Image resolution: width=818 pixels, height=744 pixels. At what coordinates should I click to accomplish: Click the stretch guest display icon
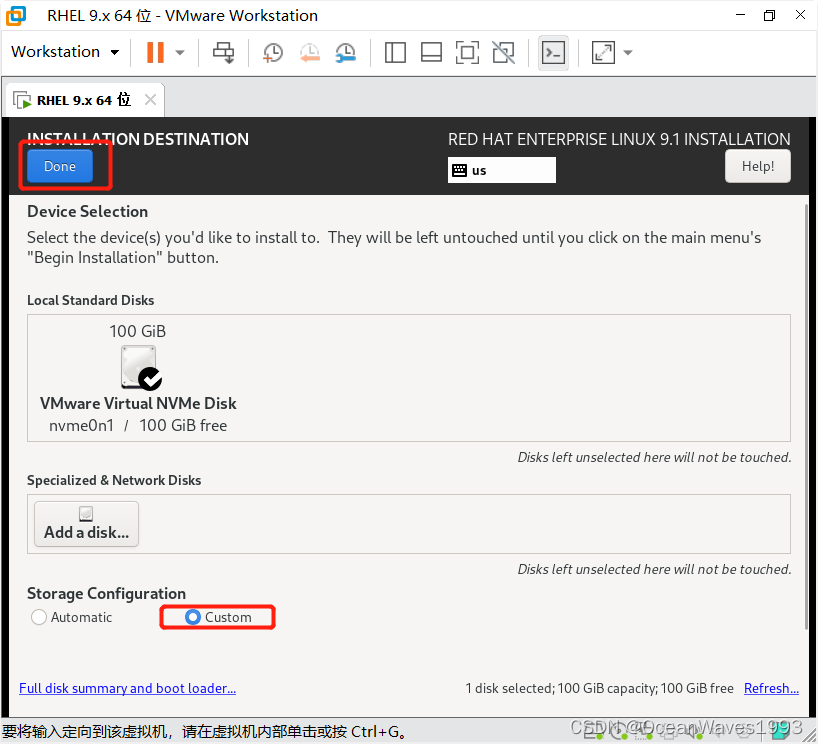pos(603,52)
